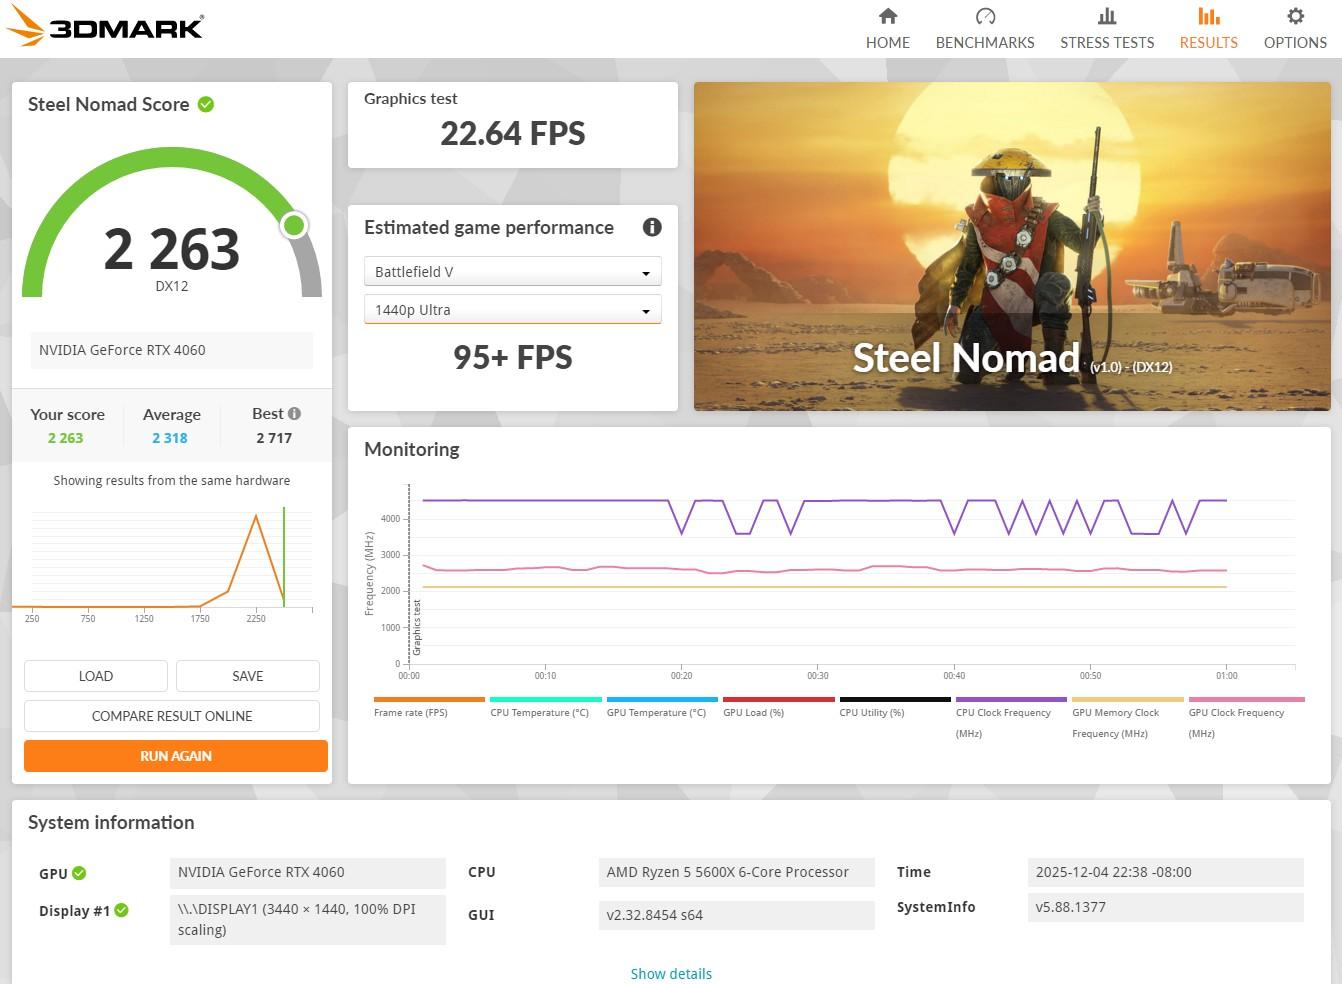Switch to BENCHMARKS tab

985,29
